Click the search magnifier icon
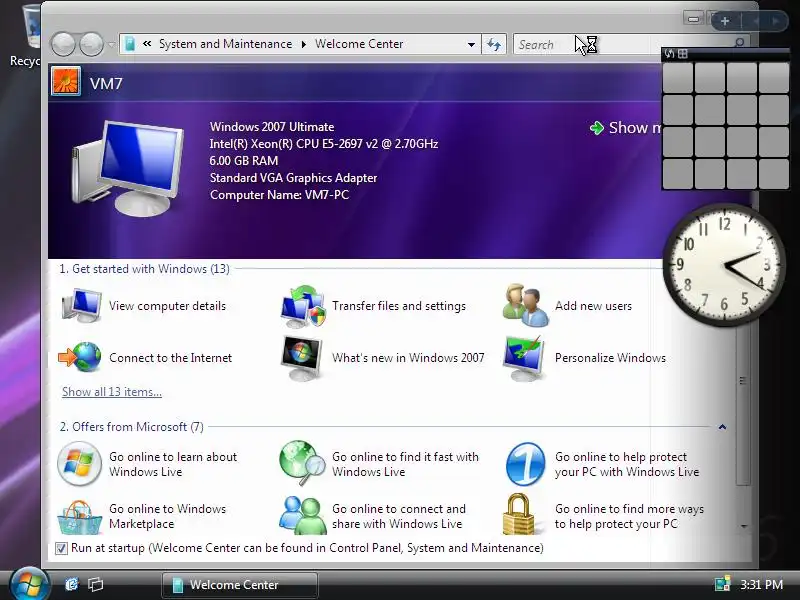 point(740,43)
